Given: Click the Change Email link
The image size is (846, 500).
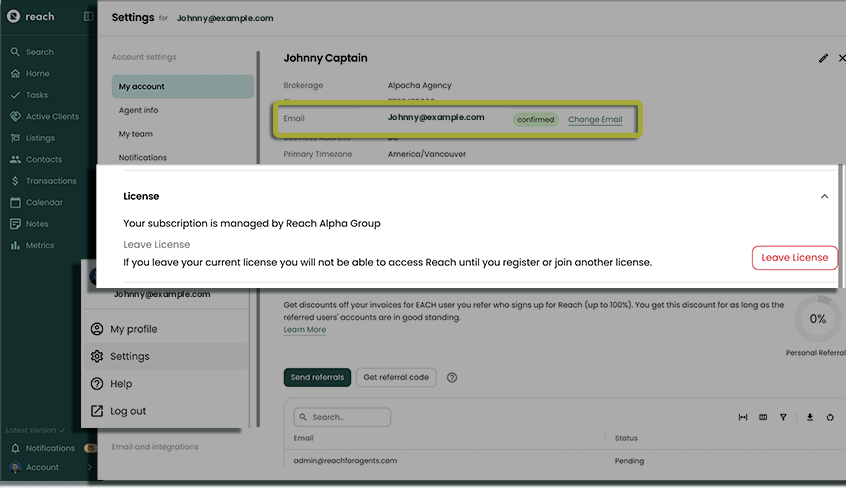Looking at the screenshot, I should 595,120.
